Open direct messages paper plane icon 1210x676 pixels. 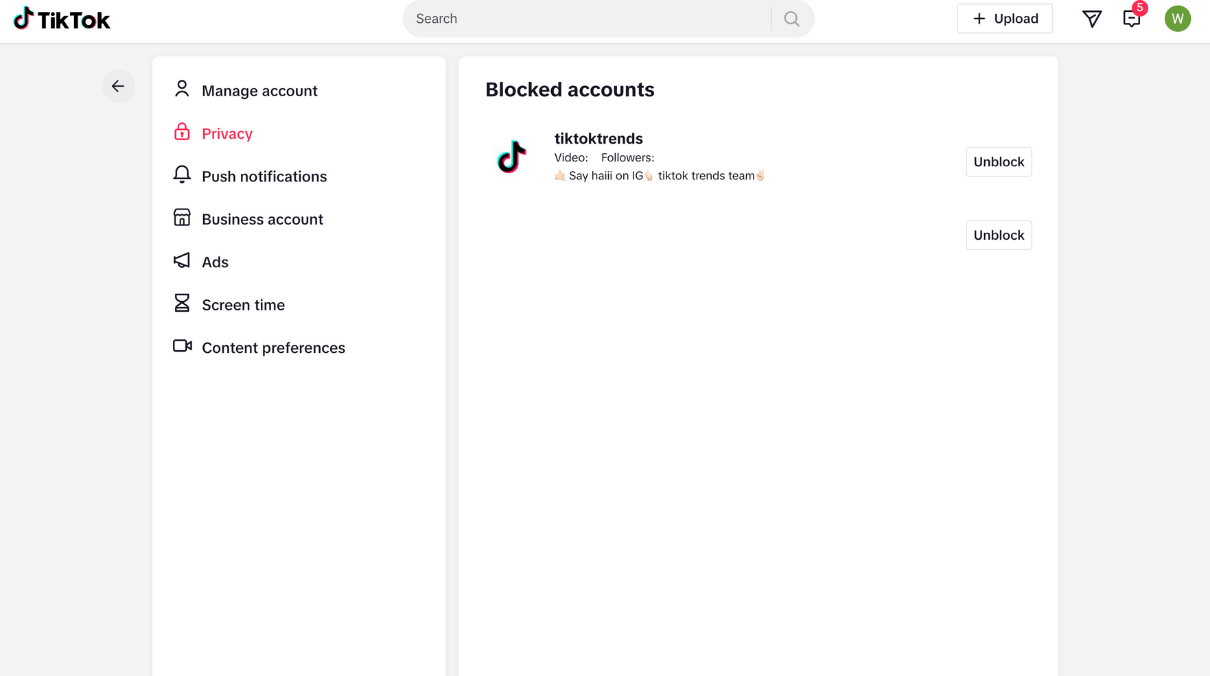1091,18
